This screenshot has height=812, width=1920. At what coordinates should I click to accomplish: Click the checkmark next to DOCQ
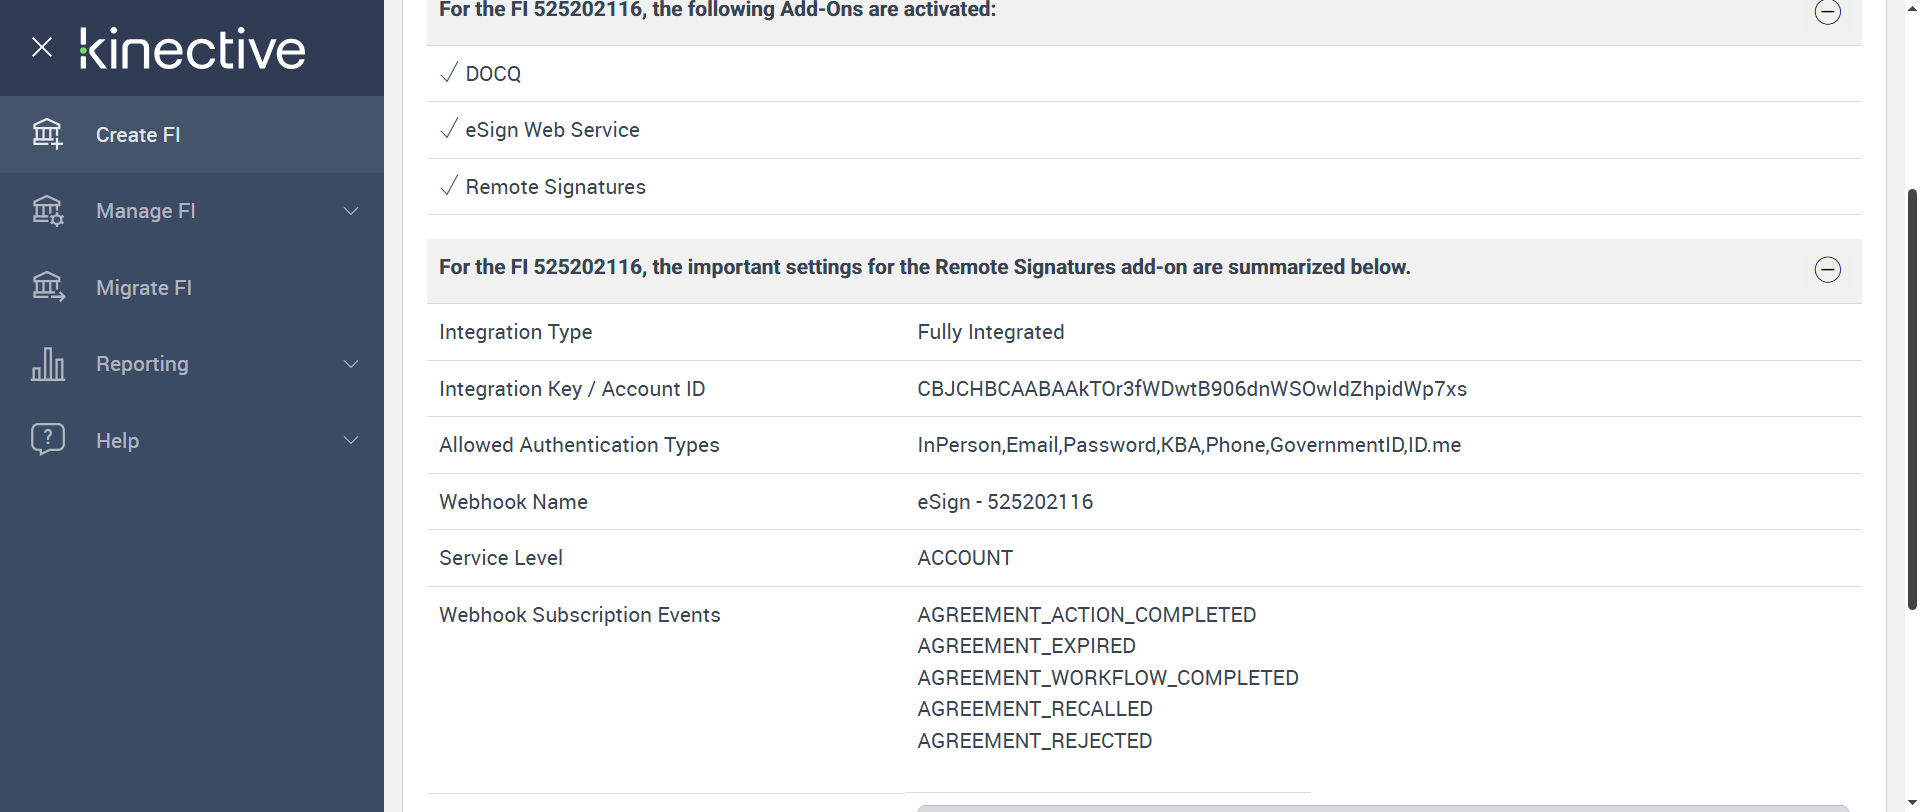point(449,73)
